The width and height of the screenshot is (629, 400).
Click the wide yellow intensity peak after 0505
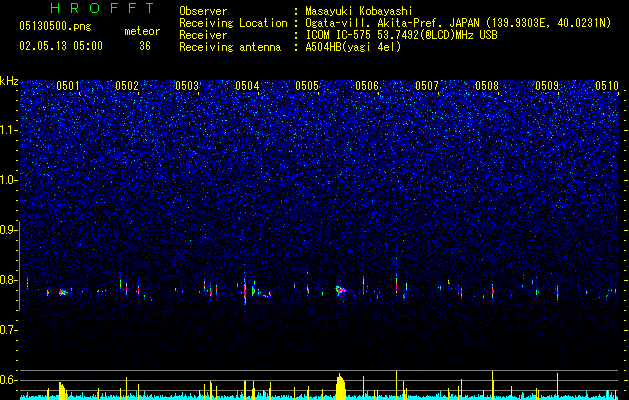tap(341, 386)
